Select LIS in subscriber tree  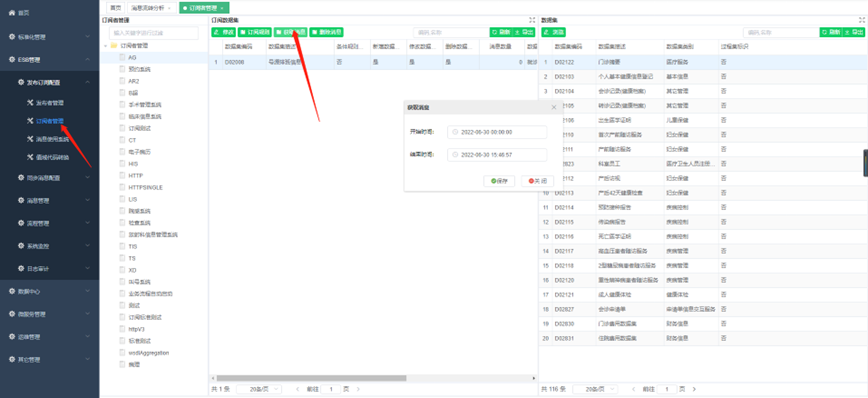(133, 199)
